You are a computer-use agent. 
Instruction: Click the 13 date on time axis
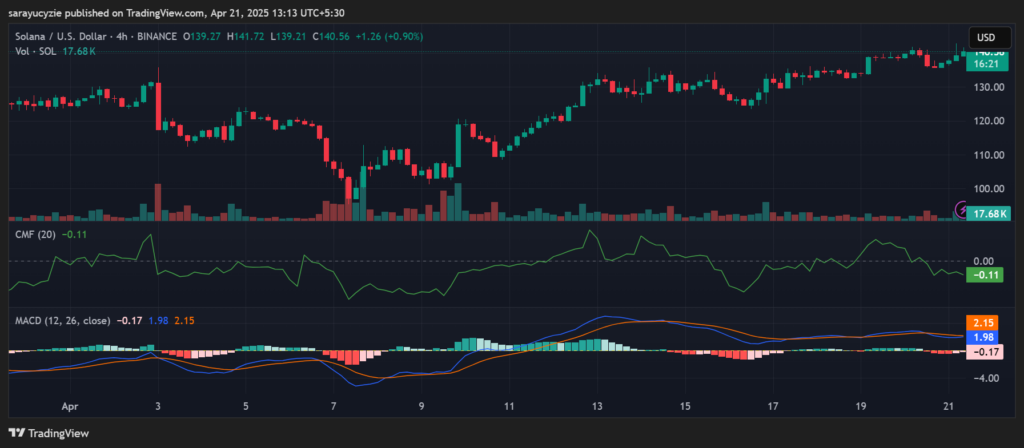pos(597,407)
